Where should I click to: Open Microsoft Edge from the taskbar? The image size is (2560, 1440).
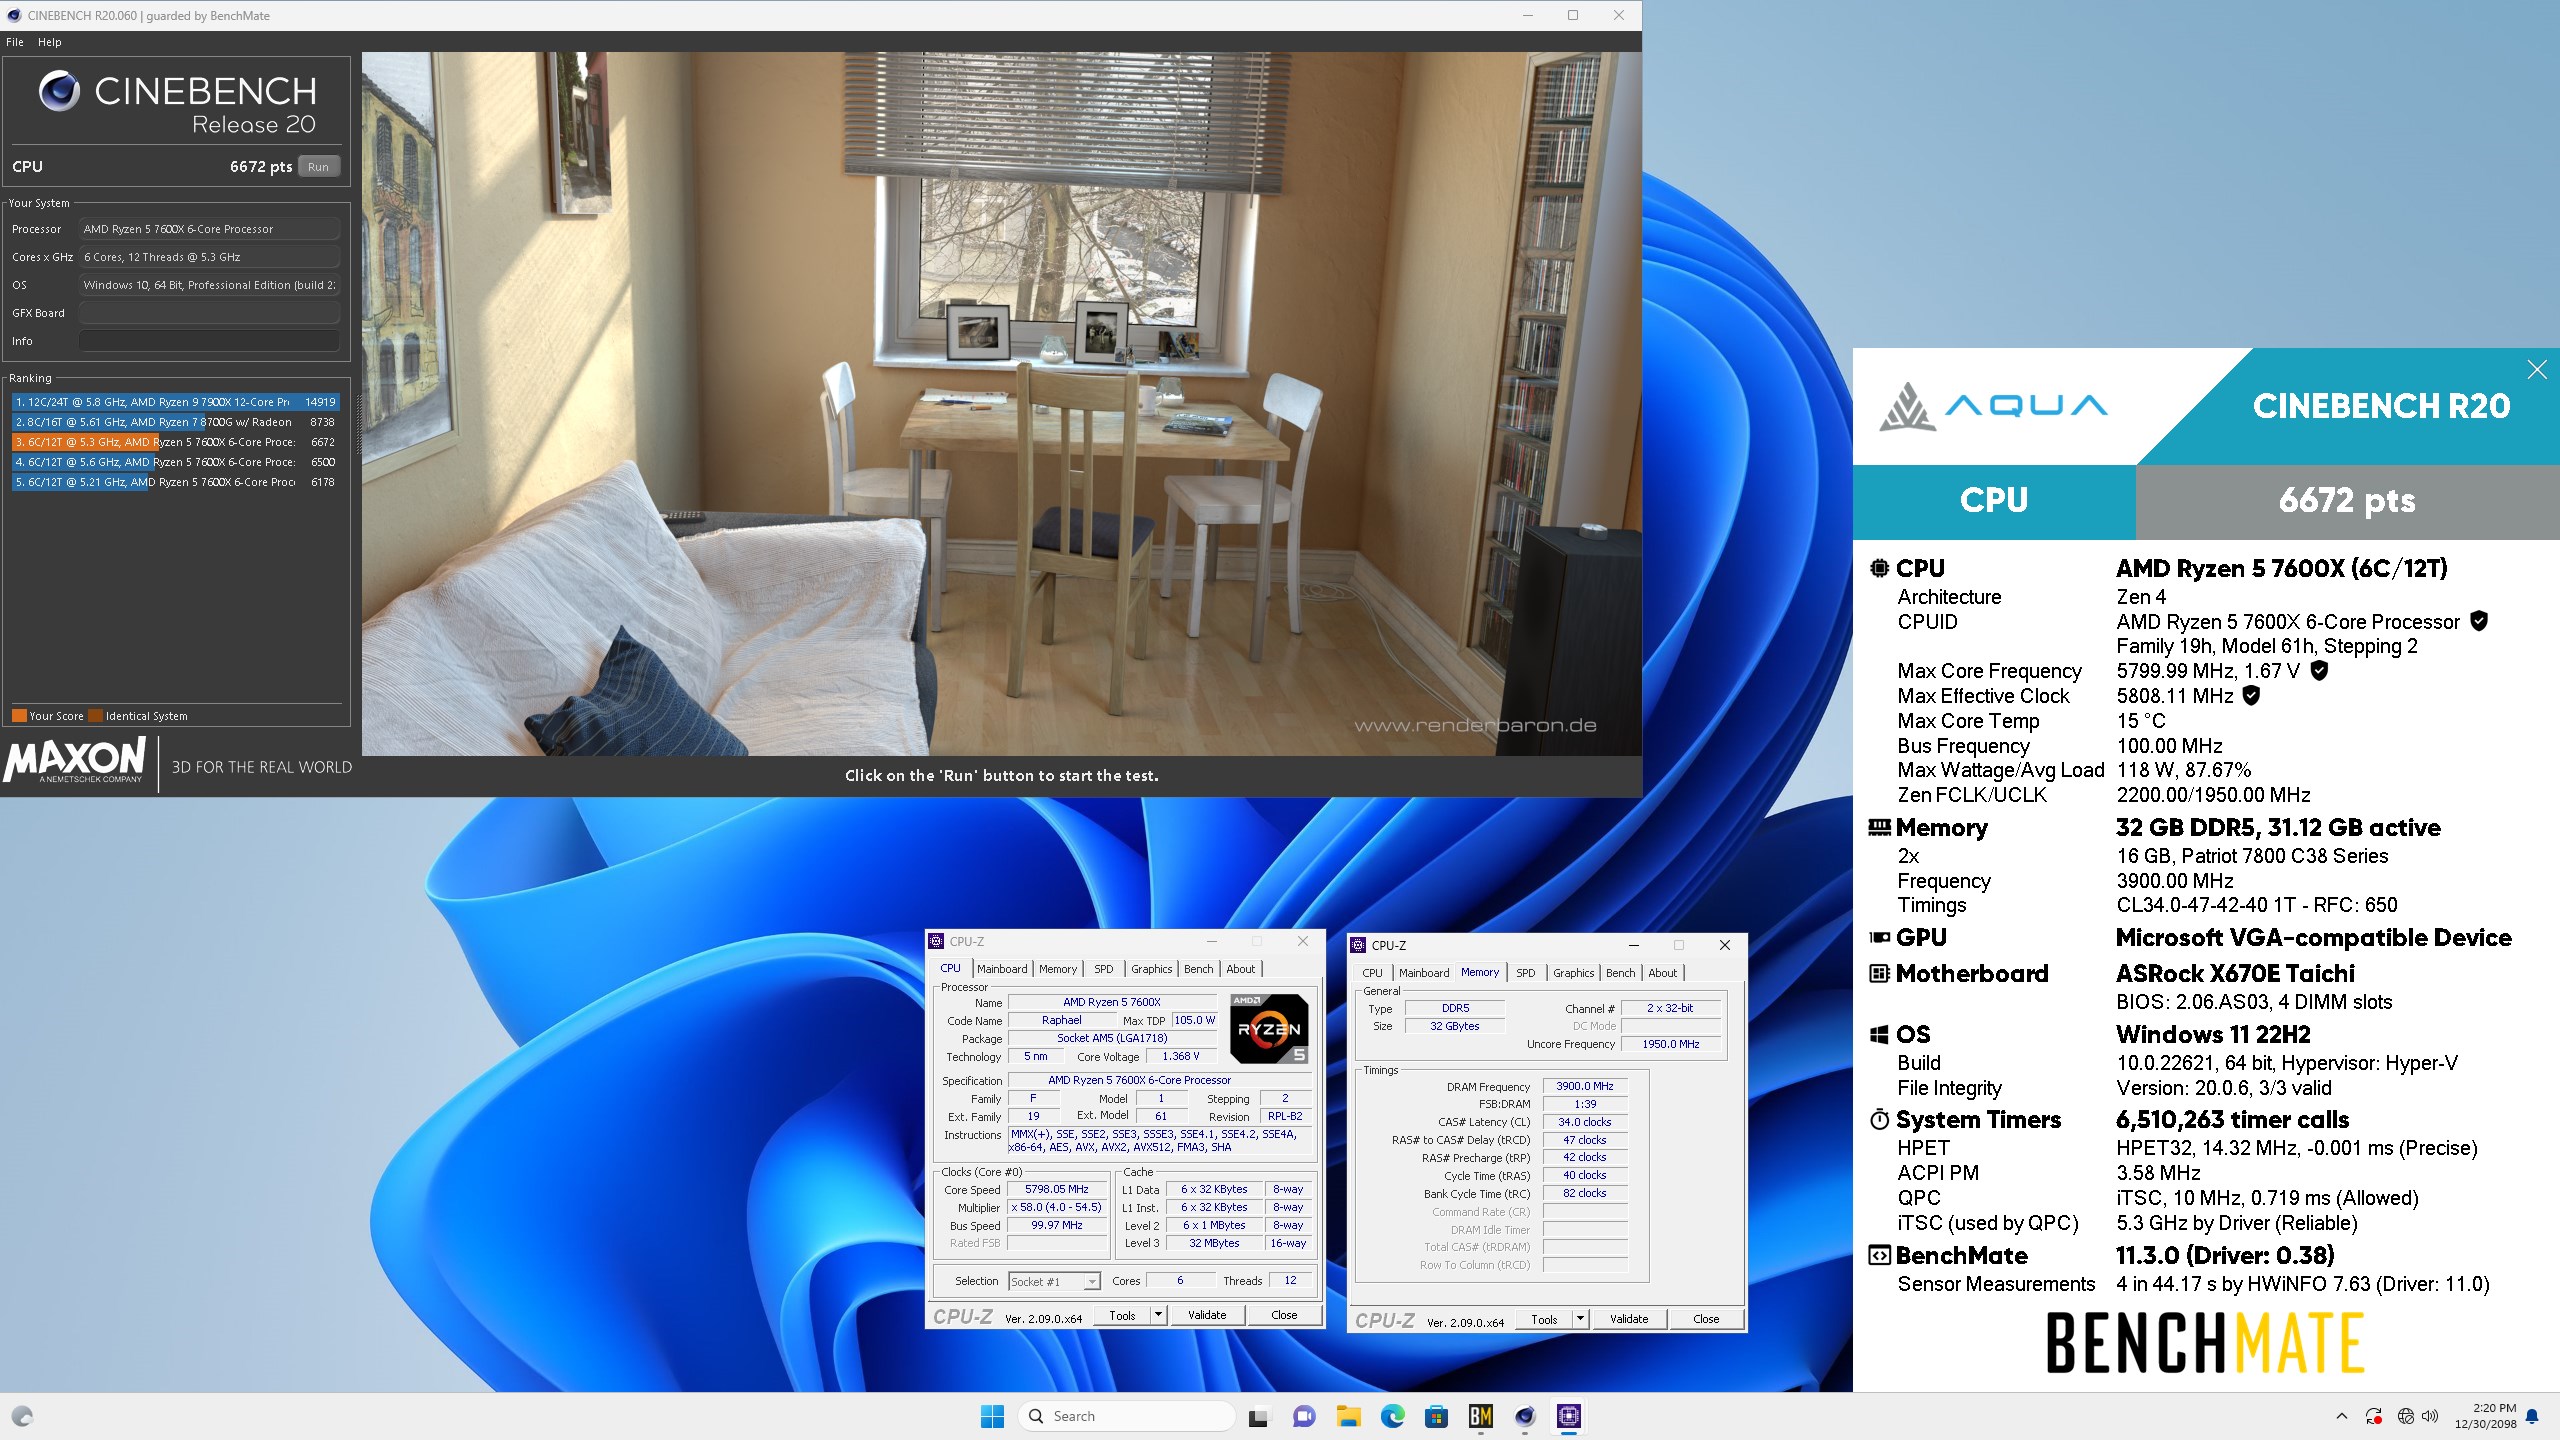1392,1416
